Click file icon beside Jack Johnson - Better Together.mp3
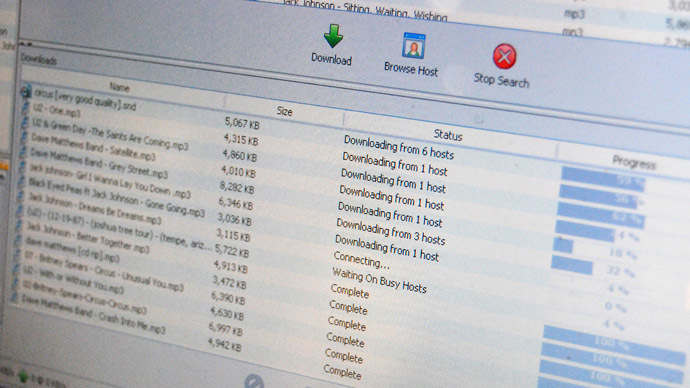690x388 pixels. 18,226
